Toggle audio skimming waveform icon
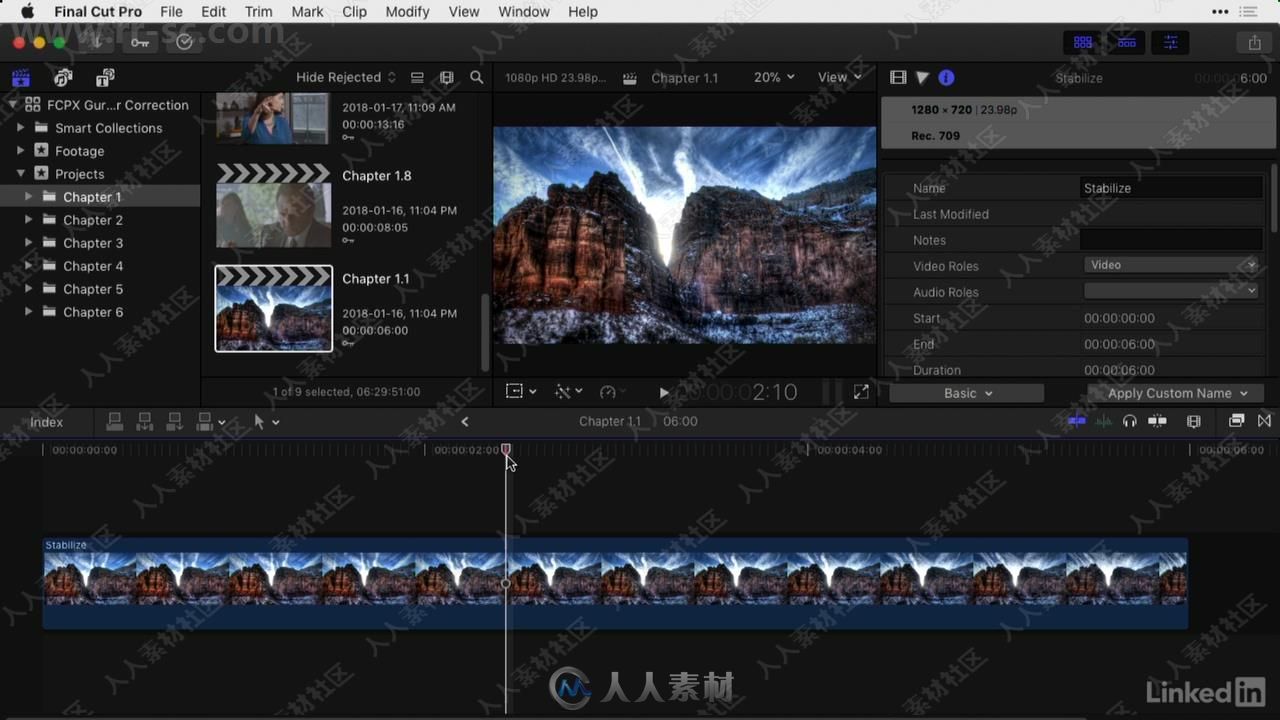Image resolution: width=1280 pixels, height=720 pixels. click(x=1103, y=422)
